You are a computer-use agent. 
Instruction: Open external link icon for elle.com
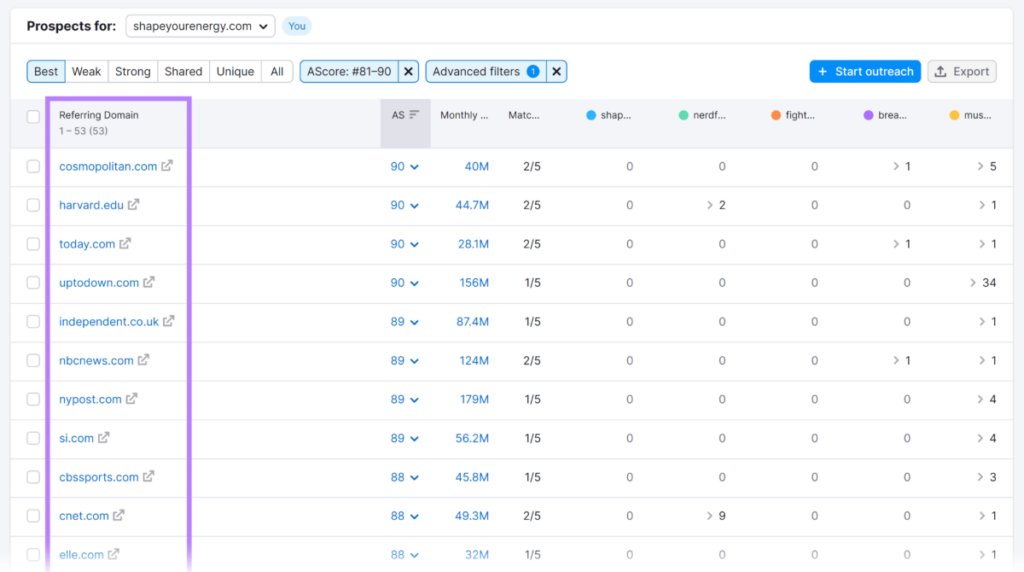tap(114, 554)
